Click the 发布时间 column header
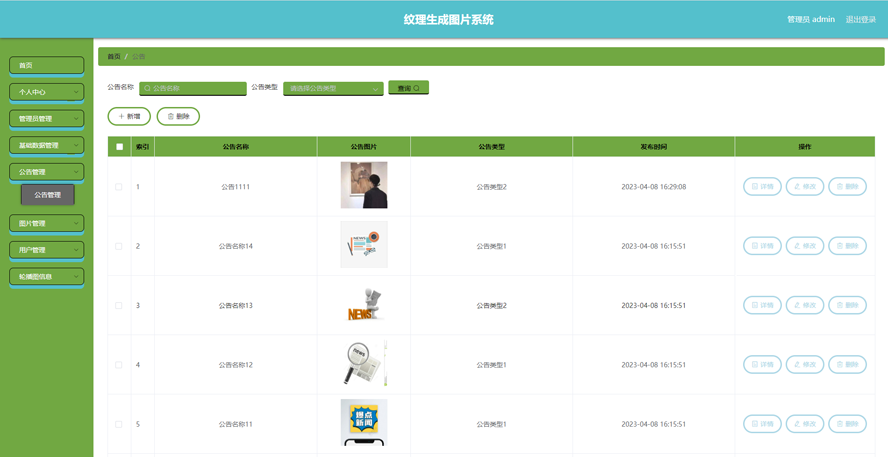Image resolution: width=888 pixels, height=457 pixels. pyautogui.click(x=654, y=147)
